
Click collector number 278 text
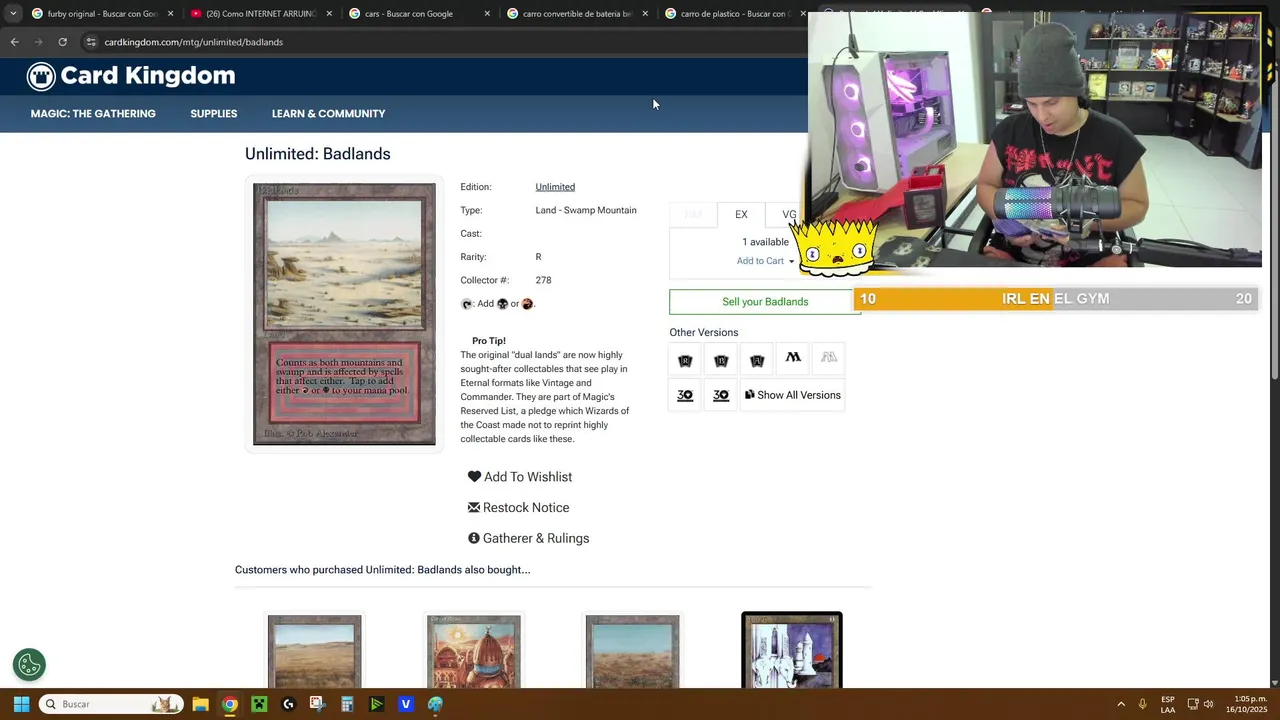coord(543,280)
